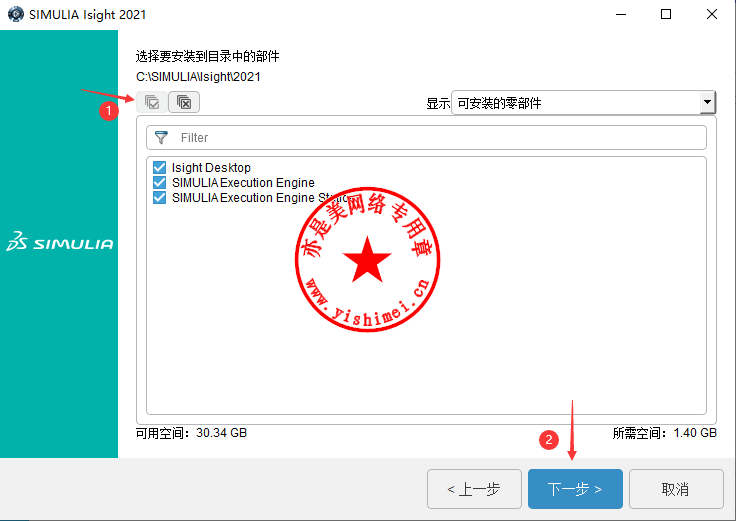Click the install path C:\SIMULIA\Isight\2021
The width and height of the screenshot is (736, 521).
pos(198,77)
